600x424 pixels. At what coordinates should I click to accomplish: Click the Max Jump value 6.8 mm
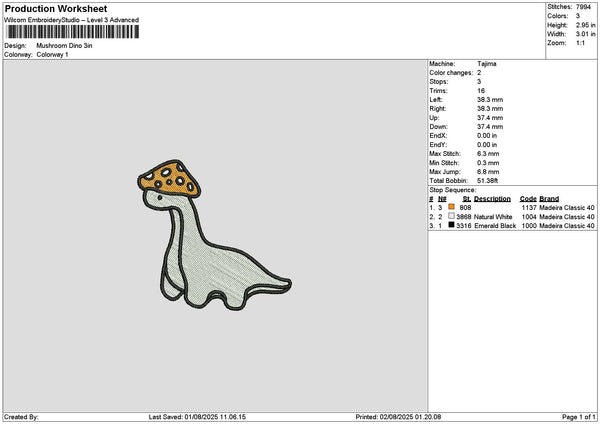tap(488, 172)
